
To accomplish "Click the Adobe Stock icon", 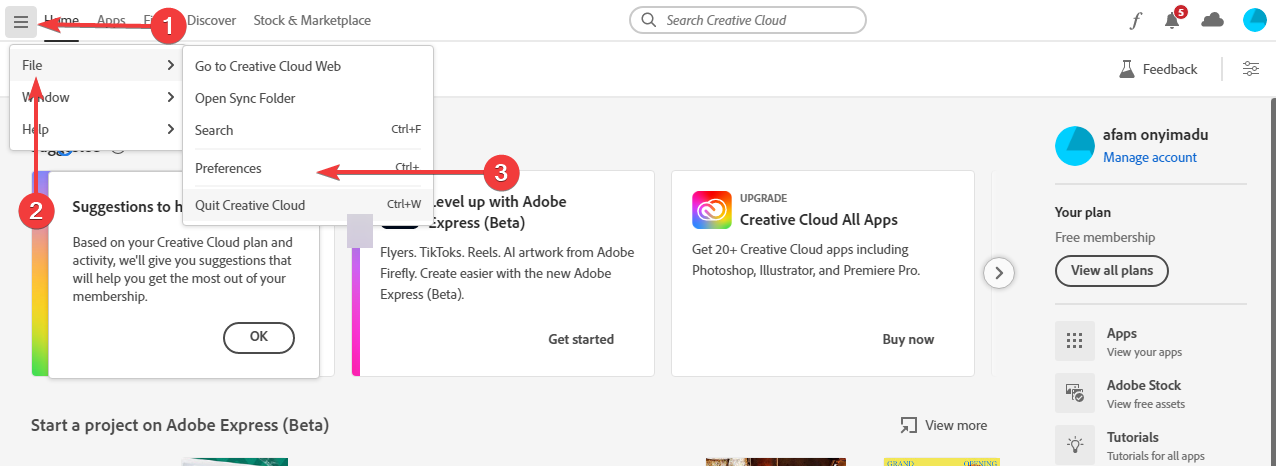I will 1075,393.
